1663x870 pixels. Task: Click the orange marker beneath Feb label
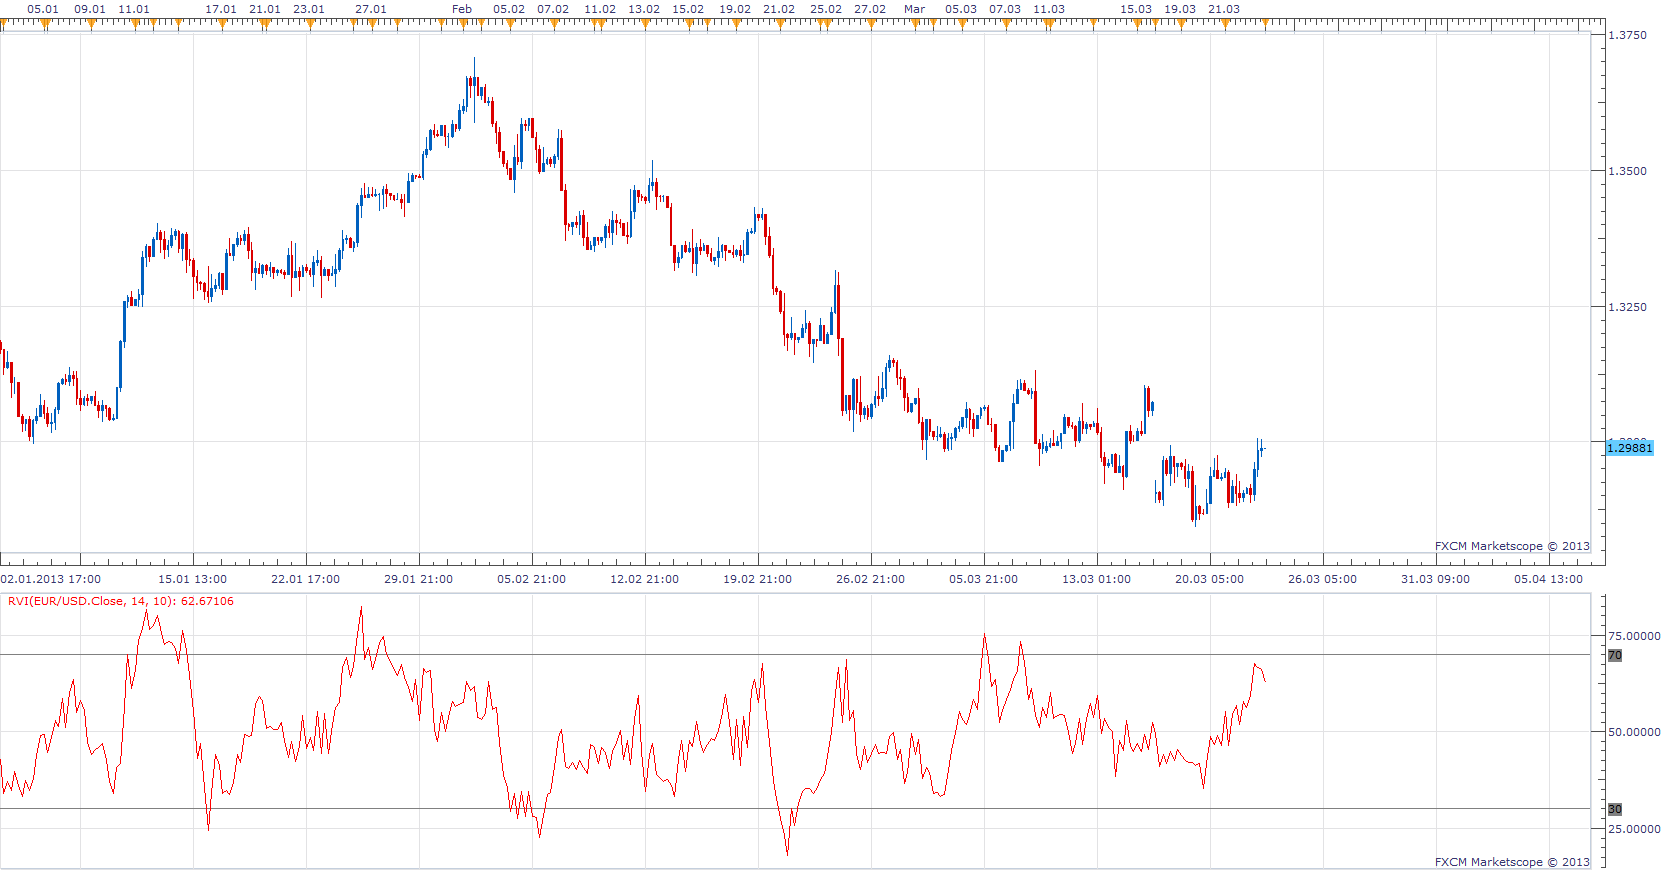(463, 25)
